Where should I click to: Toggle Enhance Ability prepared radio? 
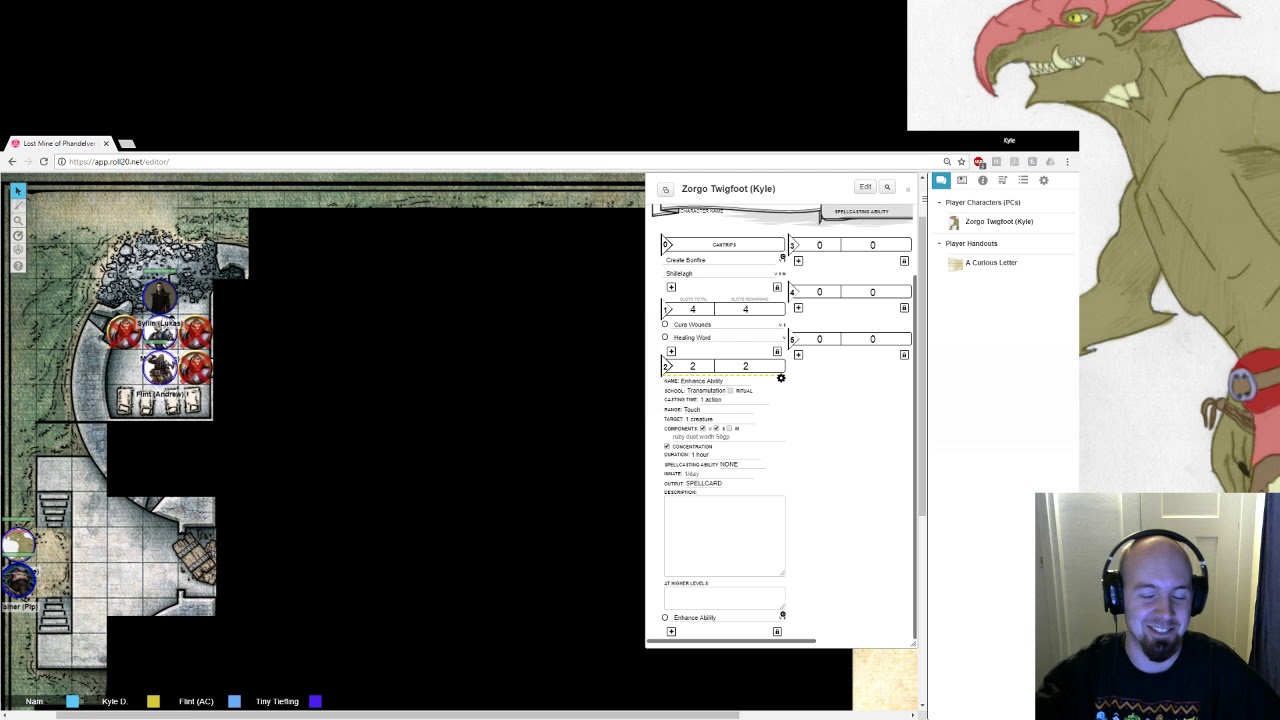pyautogui.click(x=665, y=617)
